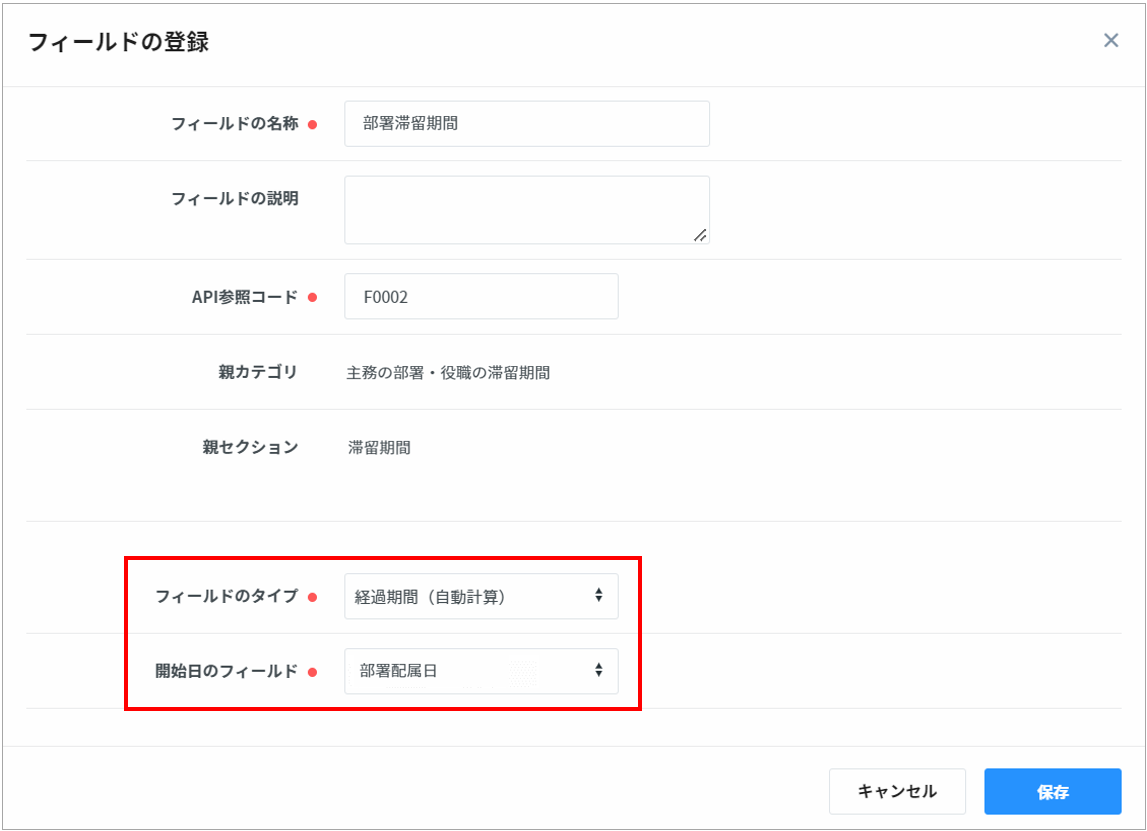Click the フィールドの登録 dialog title
Viewport: 1147px width, 831px height.
click(118, 42)
